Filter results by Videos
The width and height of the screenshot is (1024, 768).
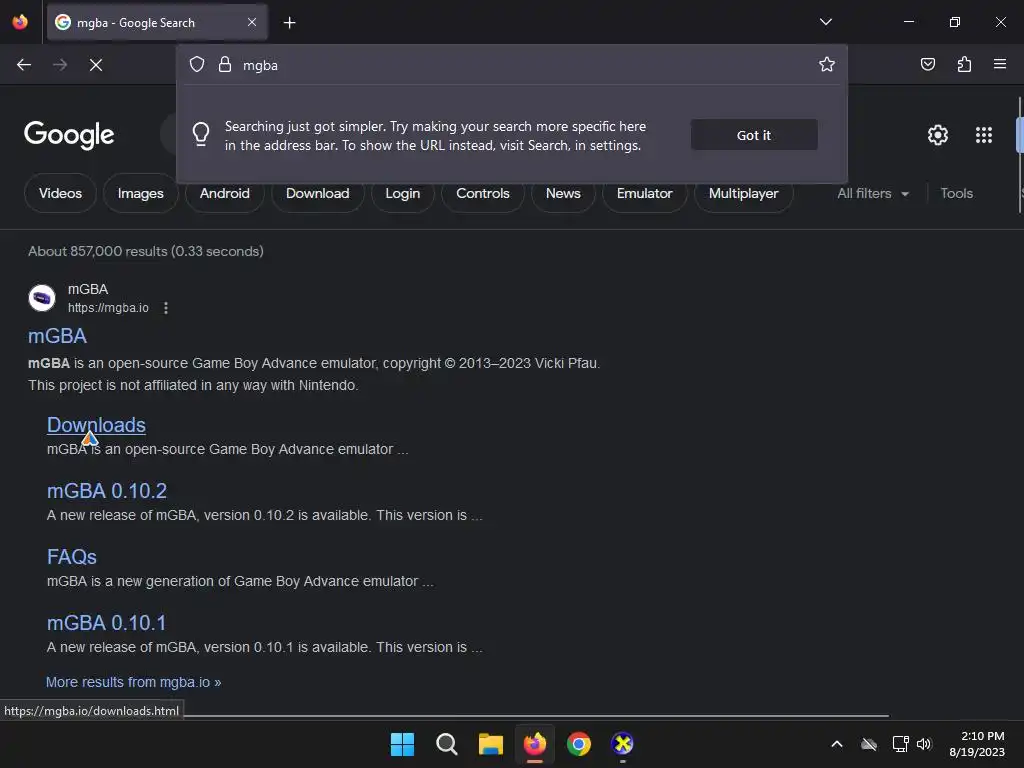pyautogui.click(x=60, y=193)
